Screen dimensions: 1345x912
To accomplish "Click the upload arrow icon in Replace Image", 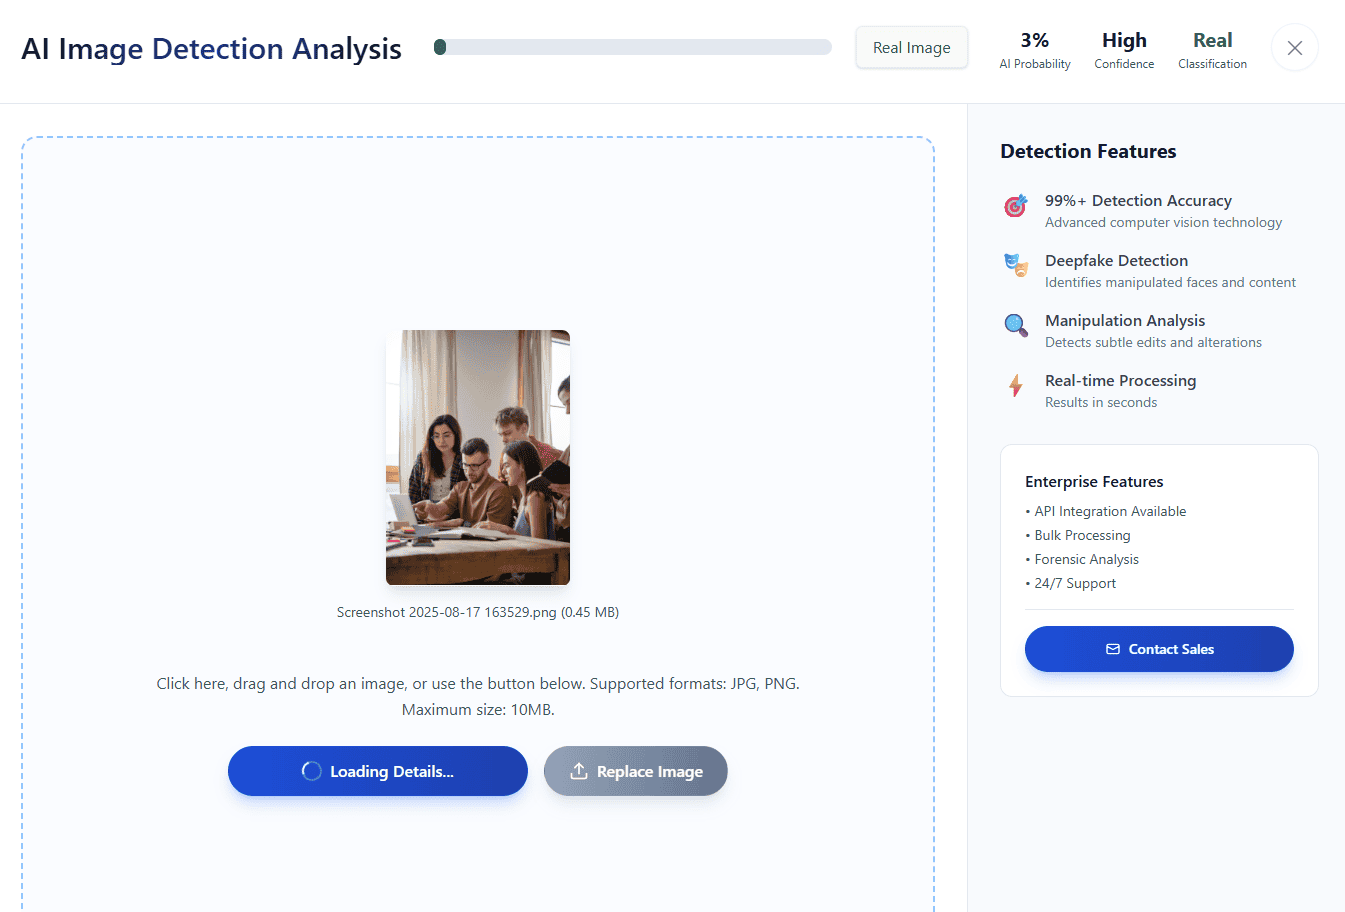I will 578,771.
